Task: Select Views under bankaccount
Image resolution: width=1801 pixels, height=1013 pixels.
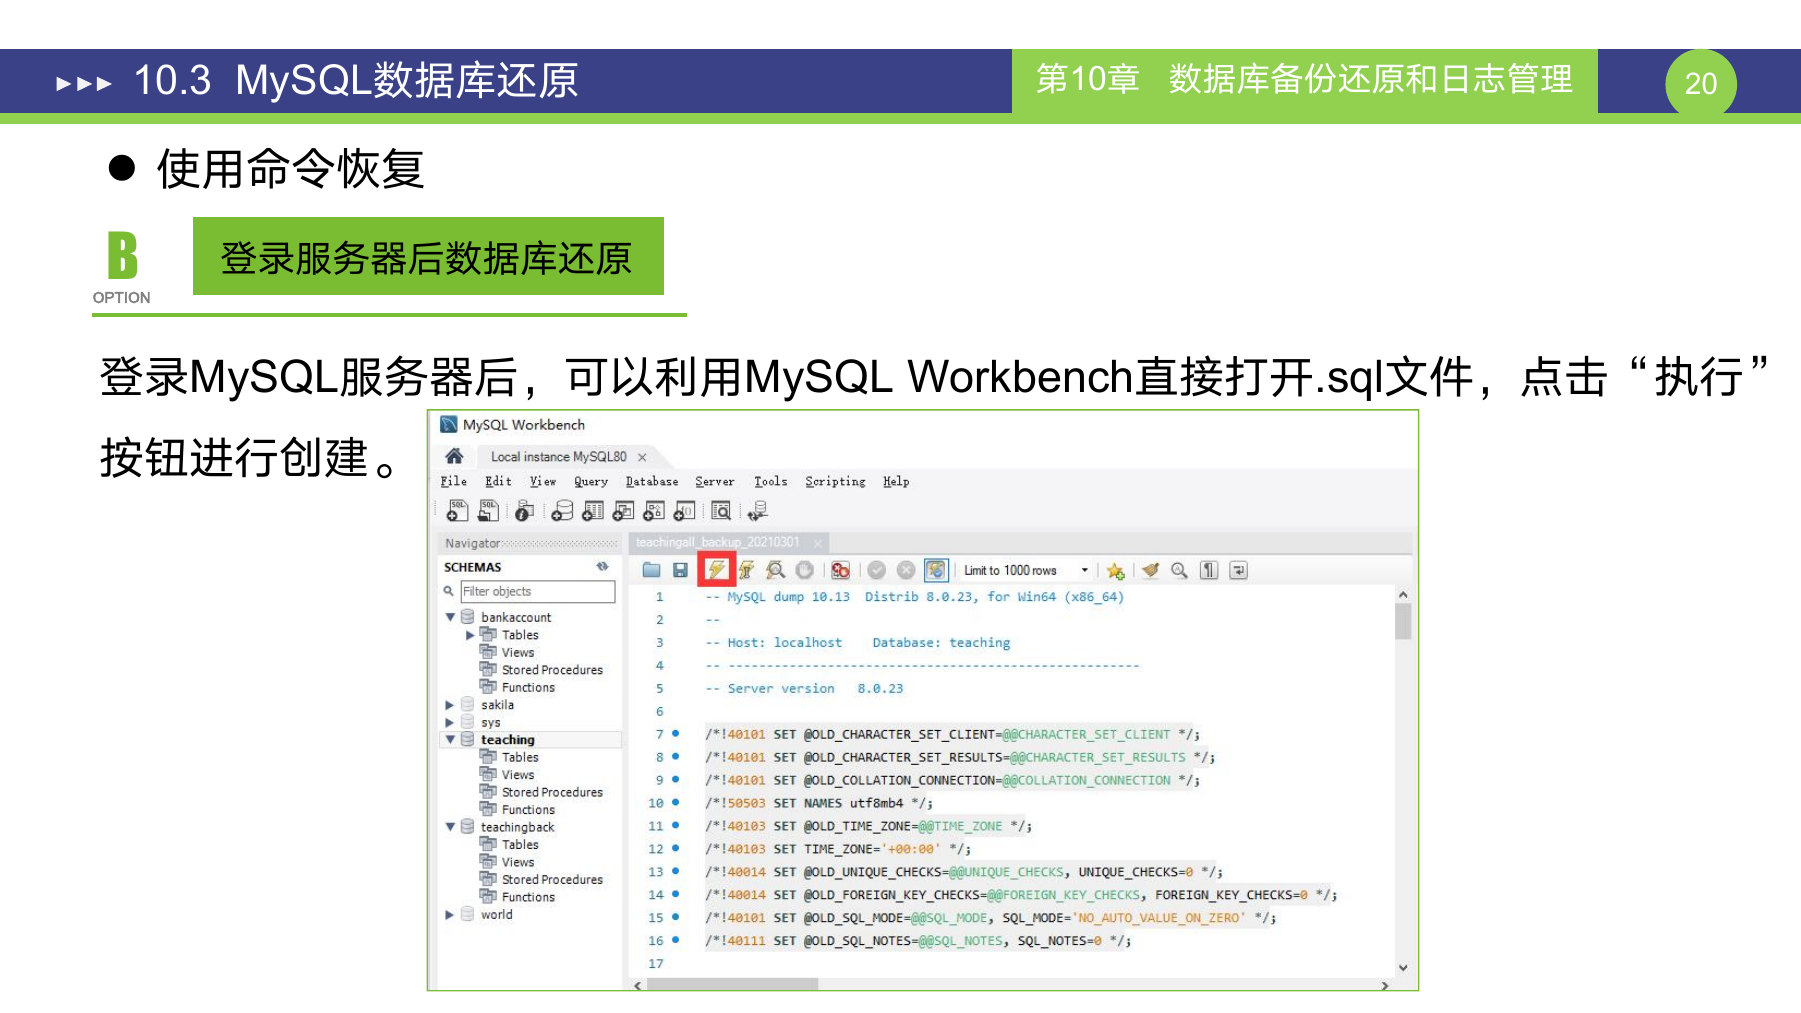Action: click(x=518, y=653)
